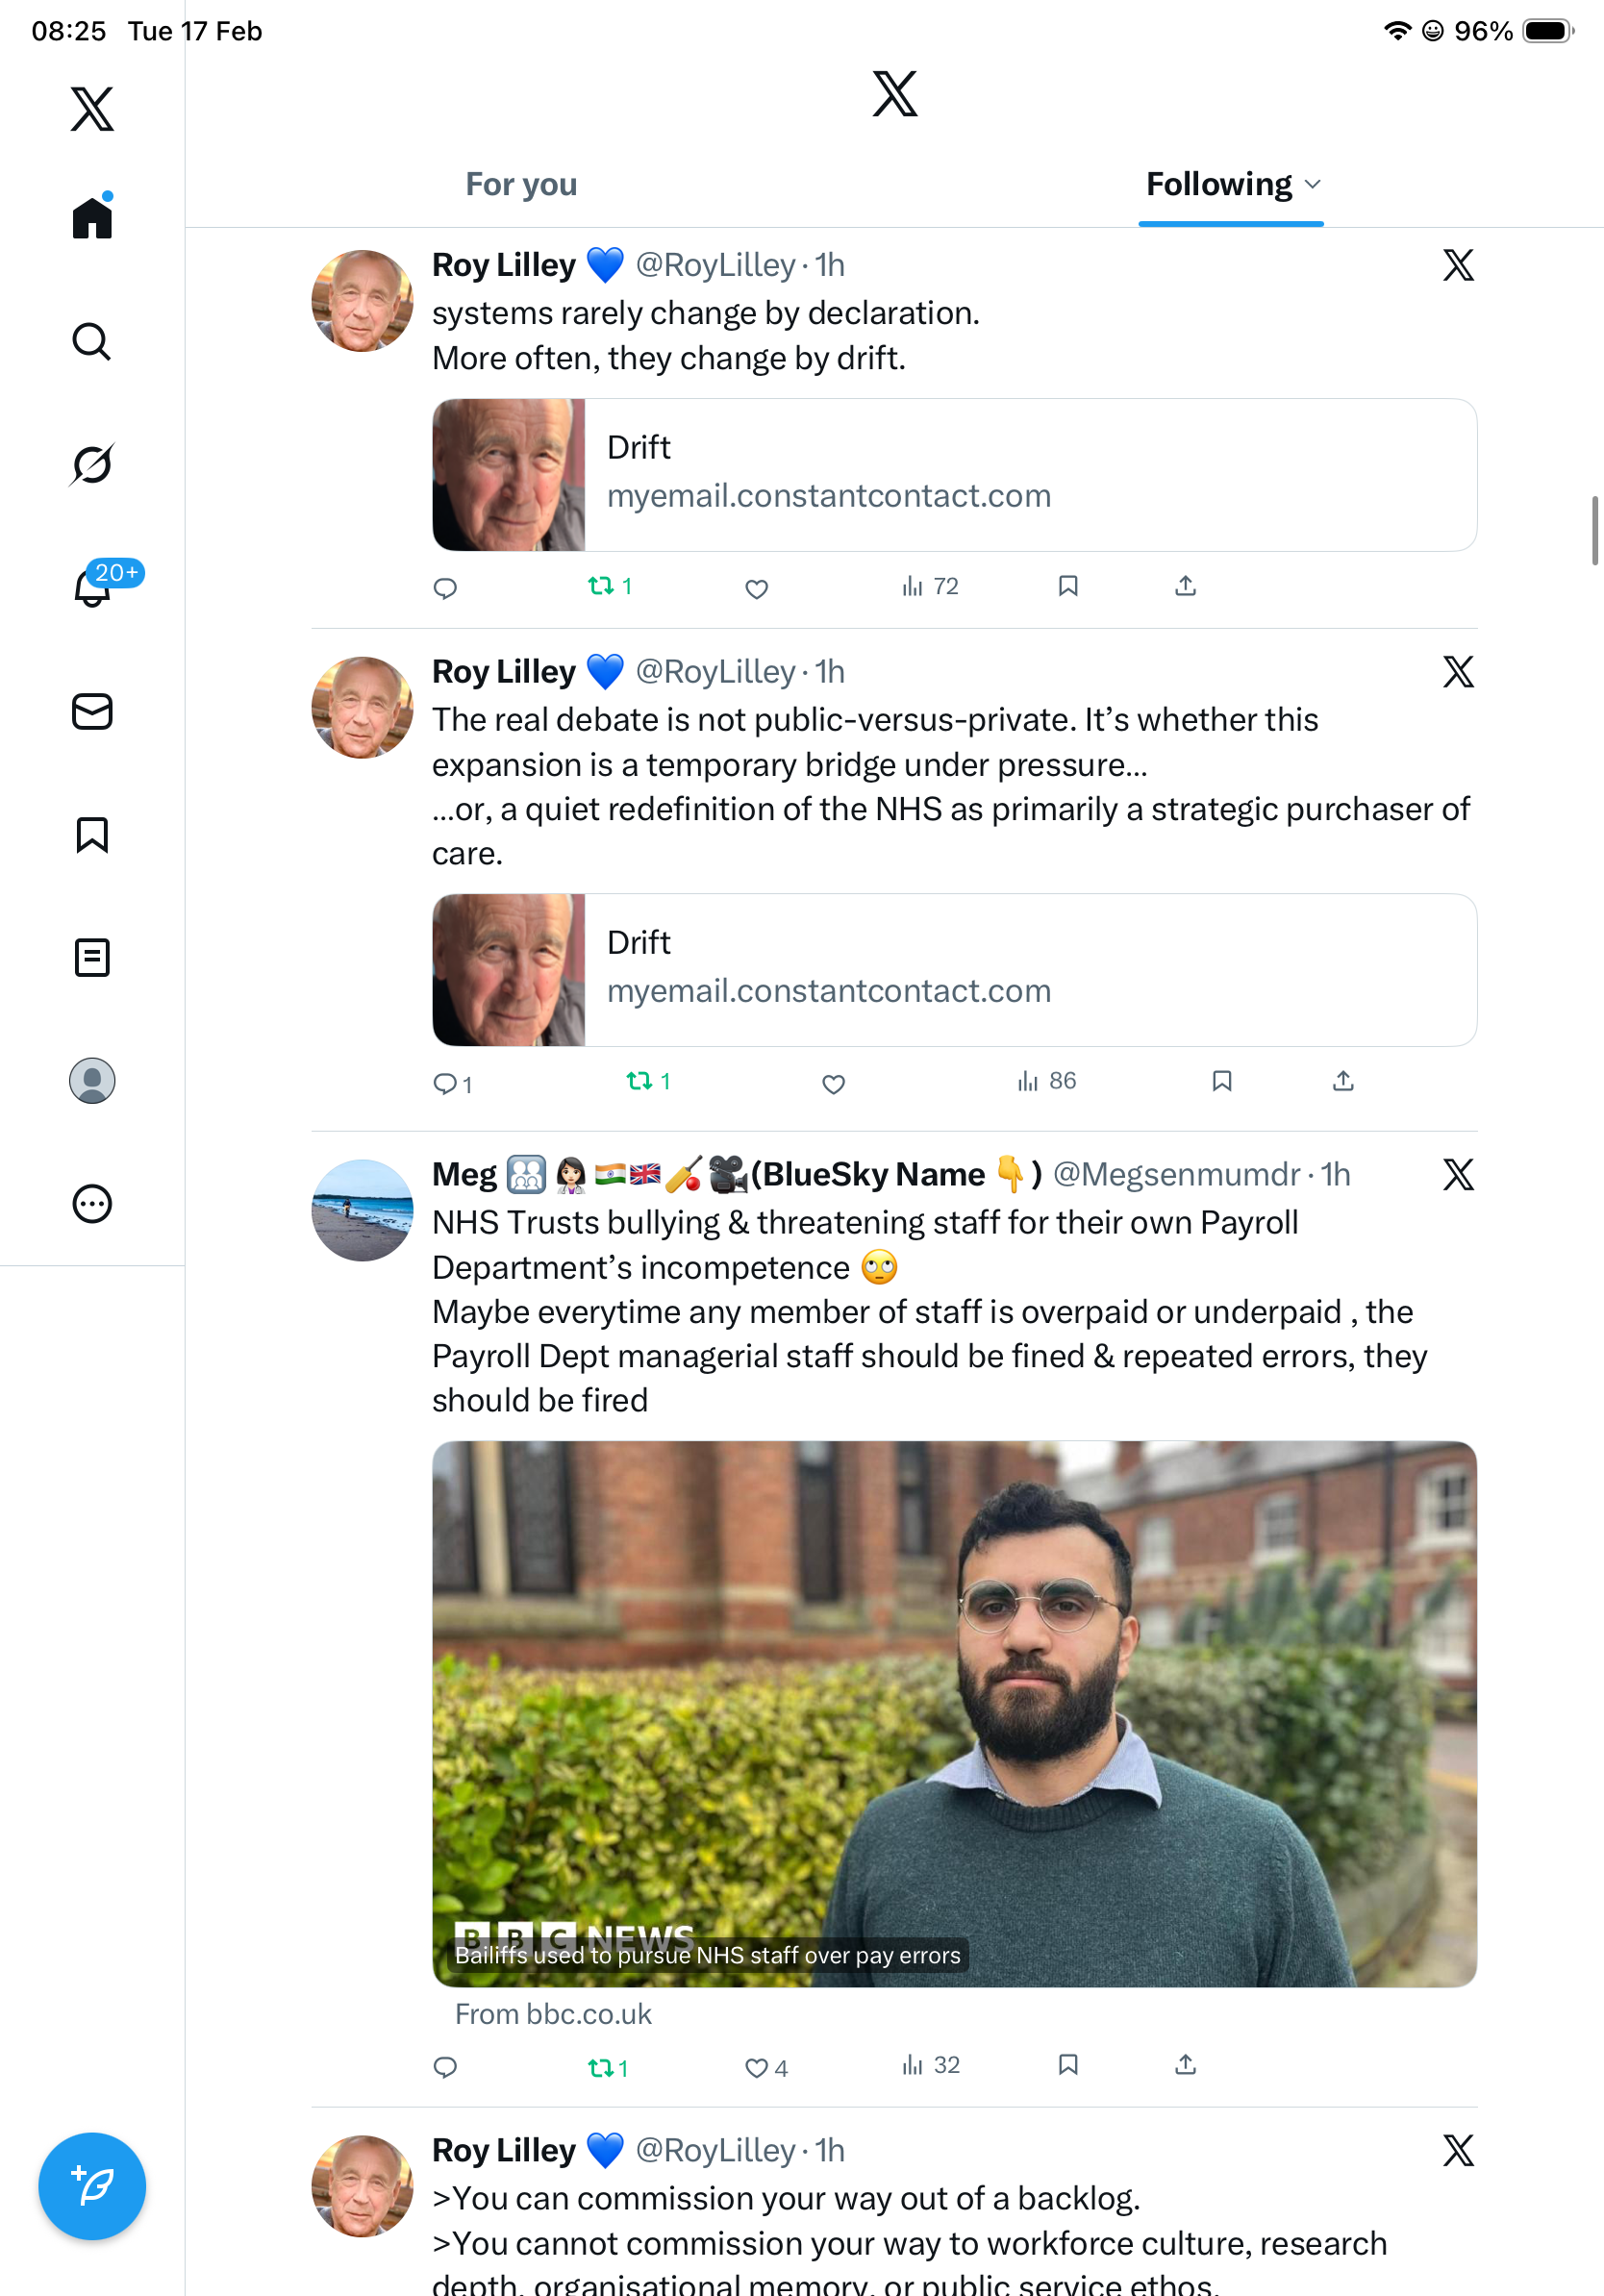The image size is (1604, 2296).
Task: Open BBC News bailiffs article image
Action: pyautogui.click(x=954, y=1713)
